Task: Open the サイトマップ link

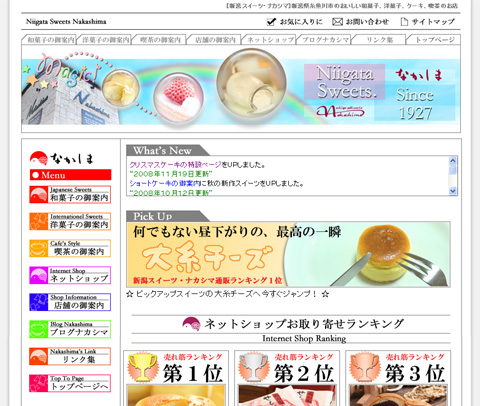Action: point(433,22)
